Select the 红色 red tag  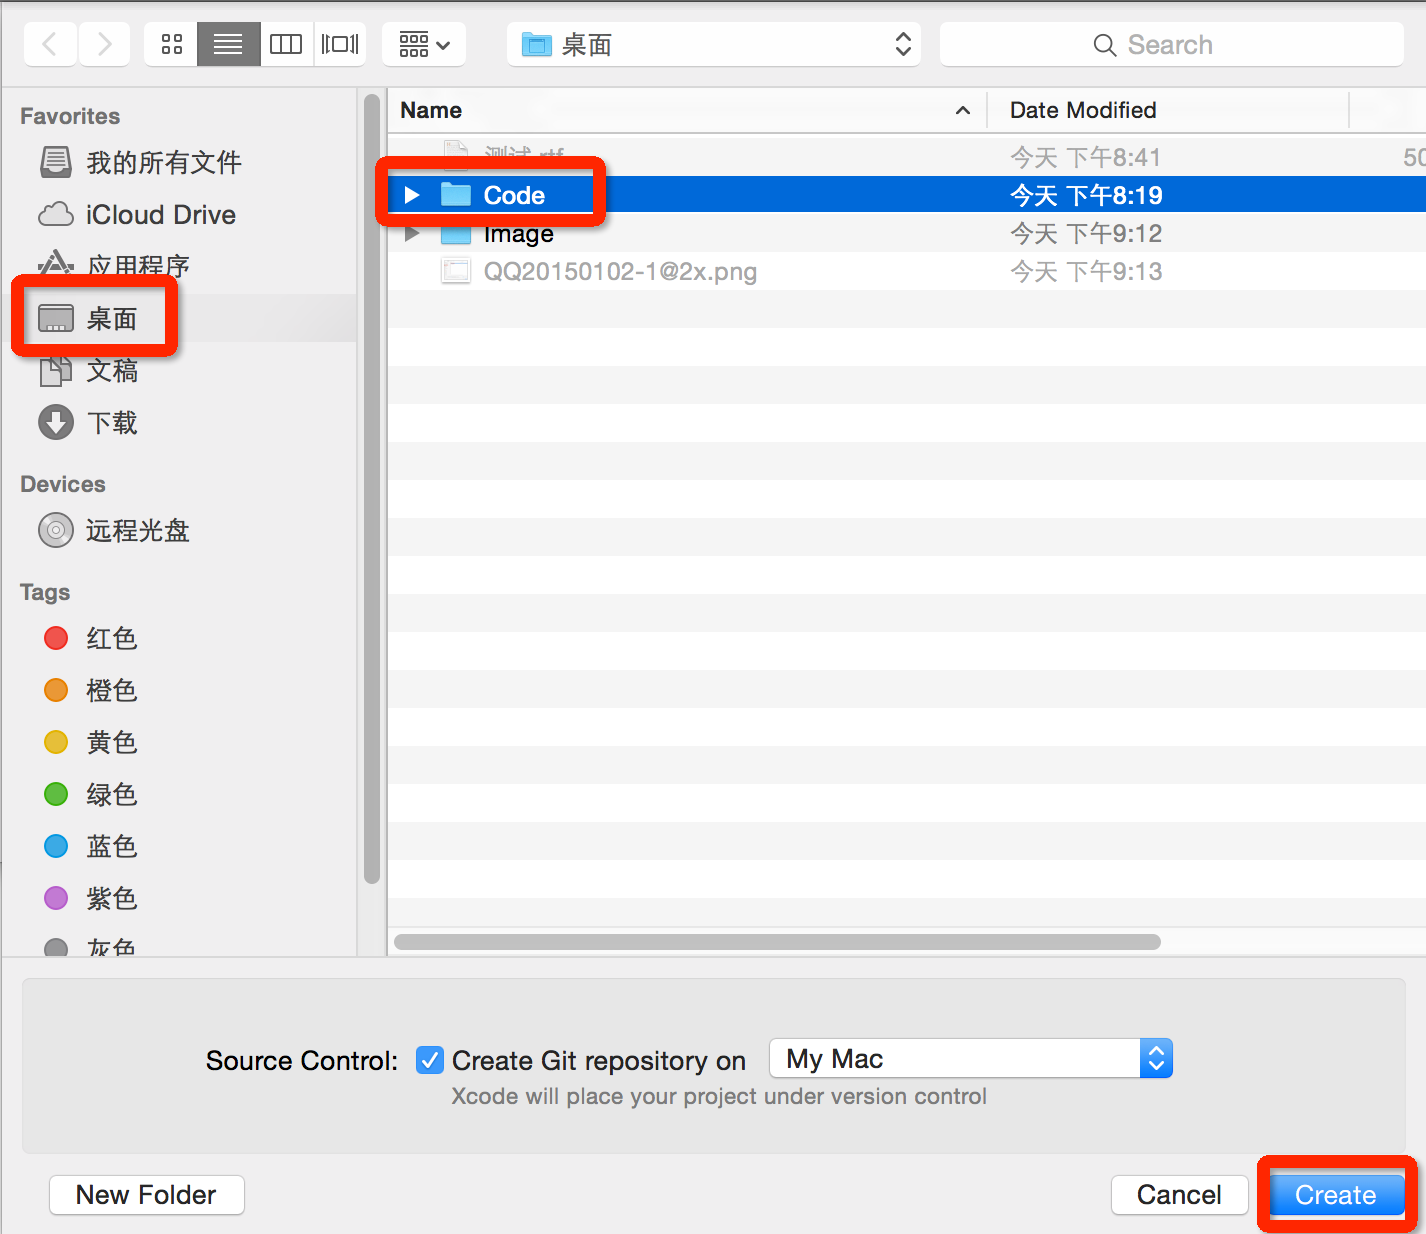click(111, 638)
